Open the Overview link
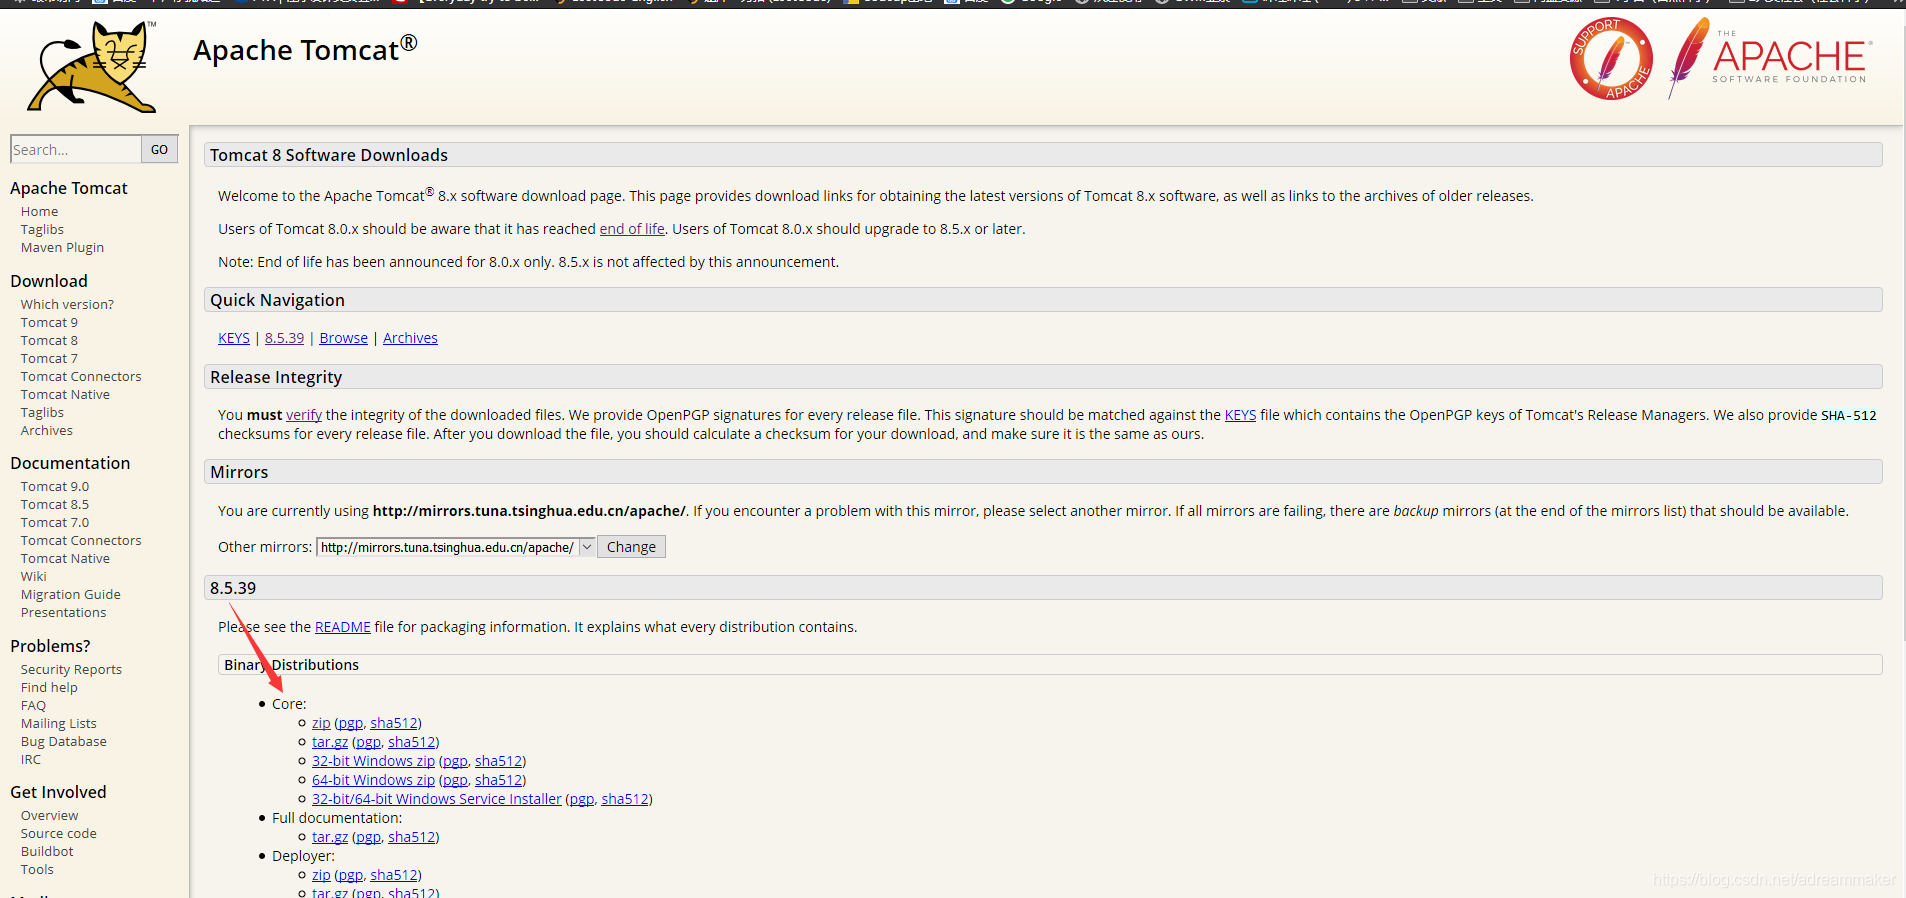The image size is (1906, 898). 49,815
